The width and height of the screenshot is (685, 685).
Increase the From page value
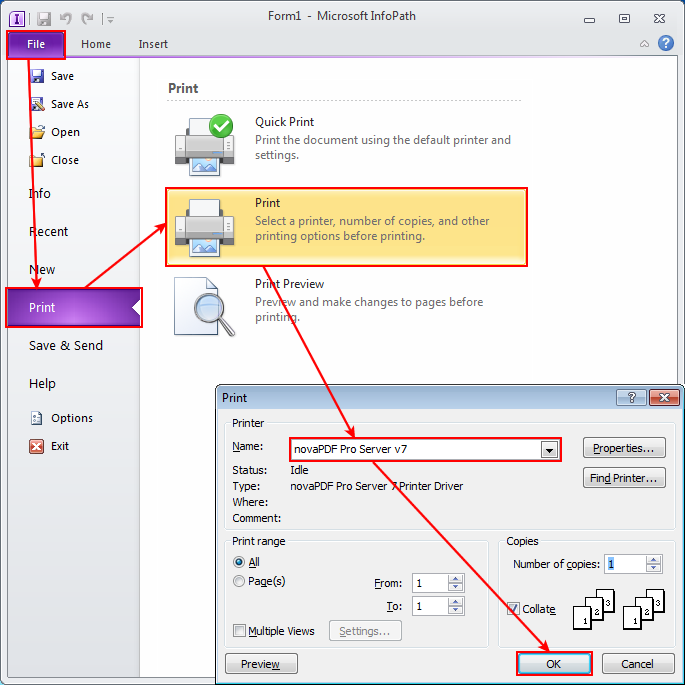[456, 579]
